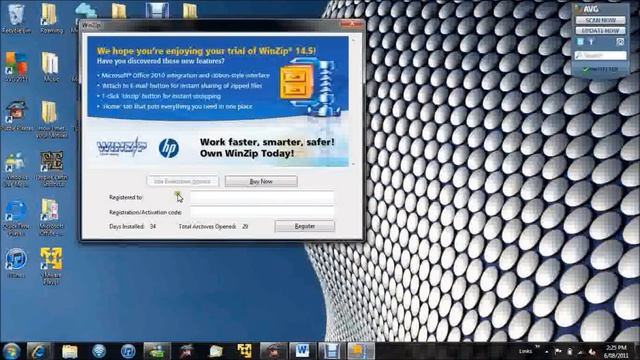Click the AVG logo on the gadget
This screenshot has width=640, height=360.
click(x=588, y=9)
